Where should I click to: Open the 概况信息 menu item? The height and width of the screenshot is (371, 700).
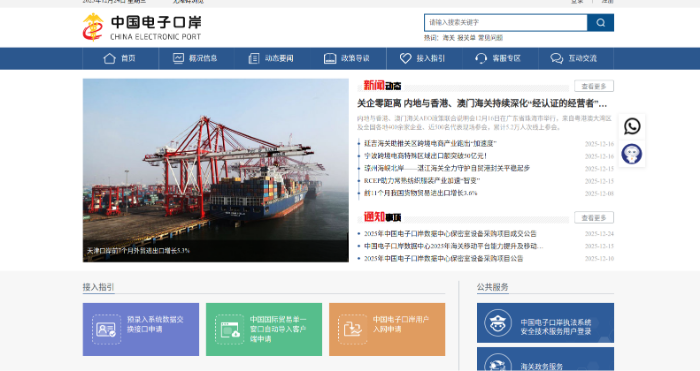click(x=203, y=58)
